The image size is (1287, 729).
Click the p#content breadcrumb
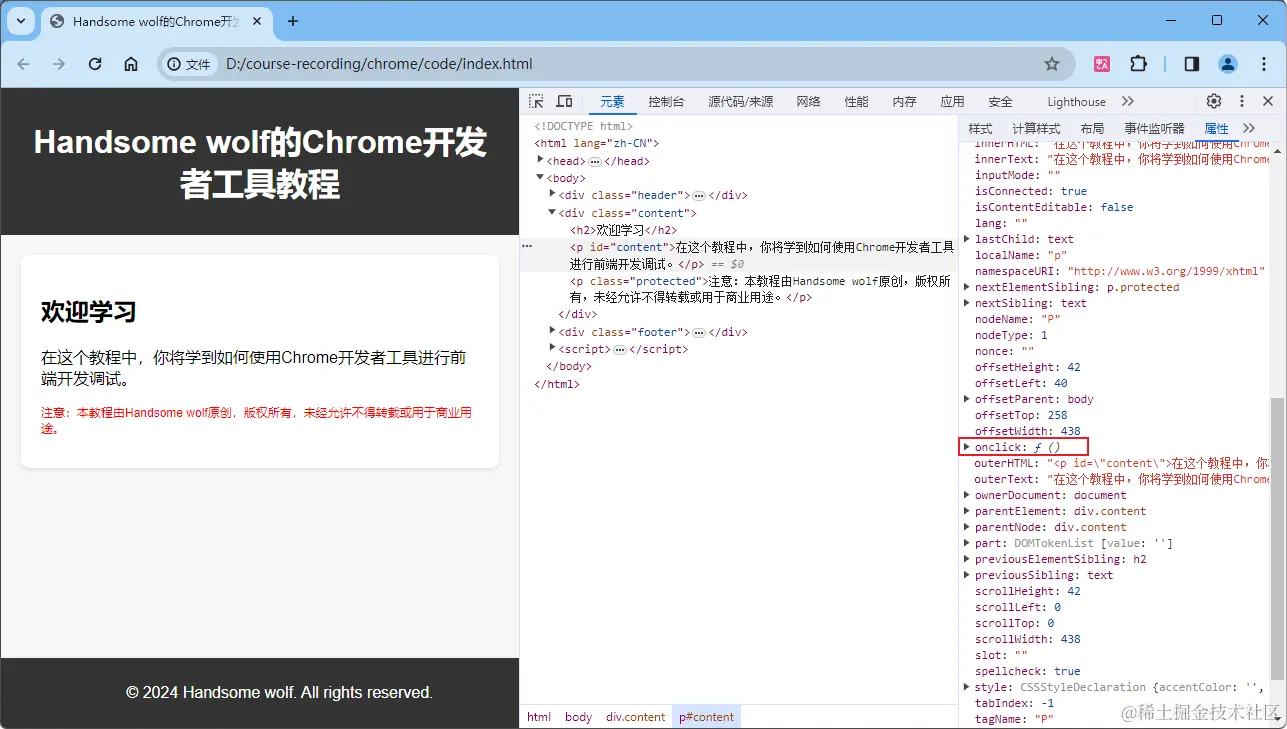pos(706,717)
